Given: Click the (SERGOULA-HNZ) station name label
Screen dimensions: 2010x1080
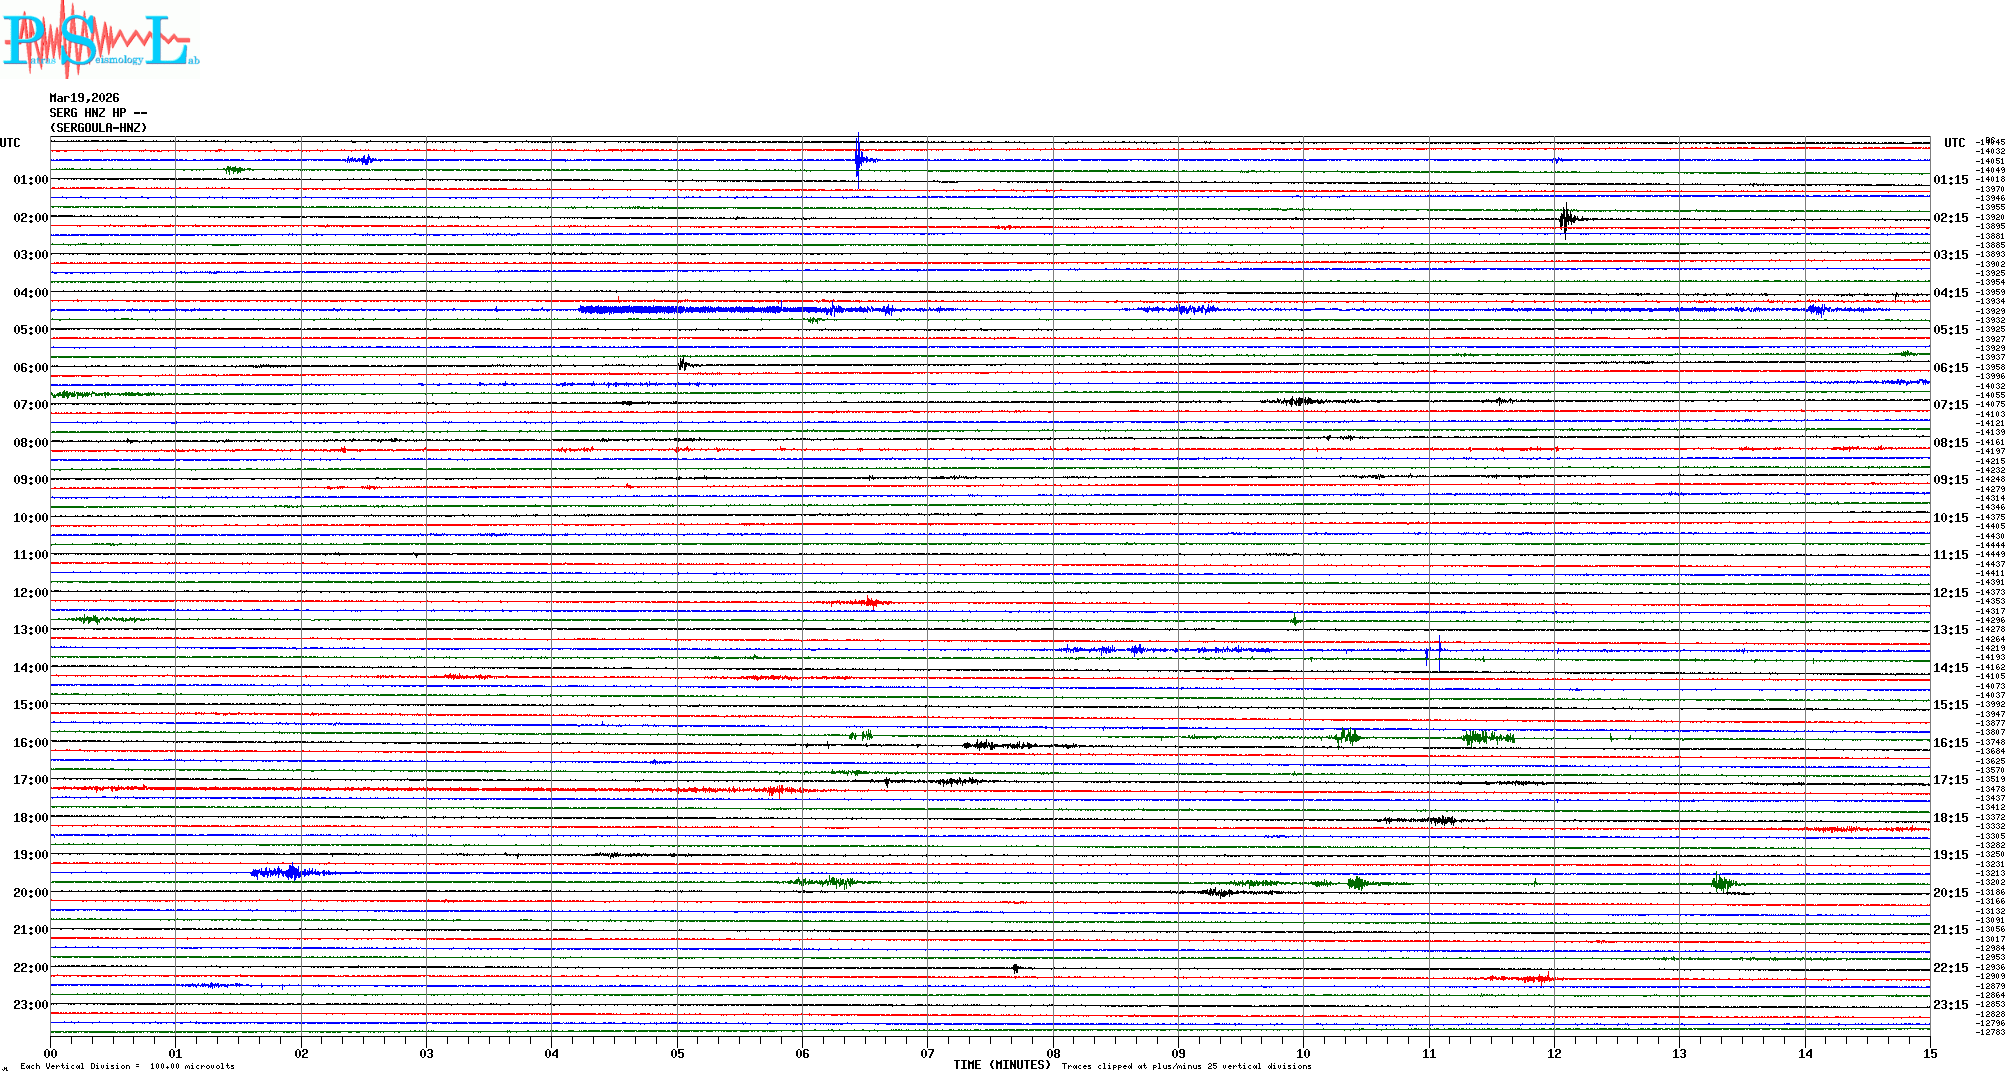Looking at the screenshot, I should tap(98, 128).
